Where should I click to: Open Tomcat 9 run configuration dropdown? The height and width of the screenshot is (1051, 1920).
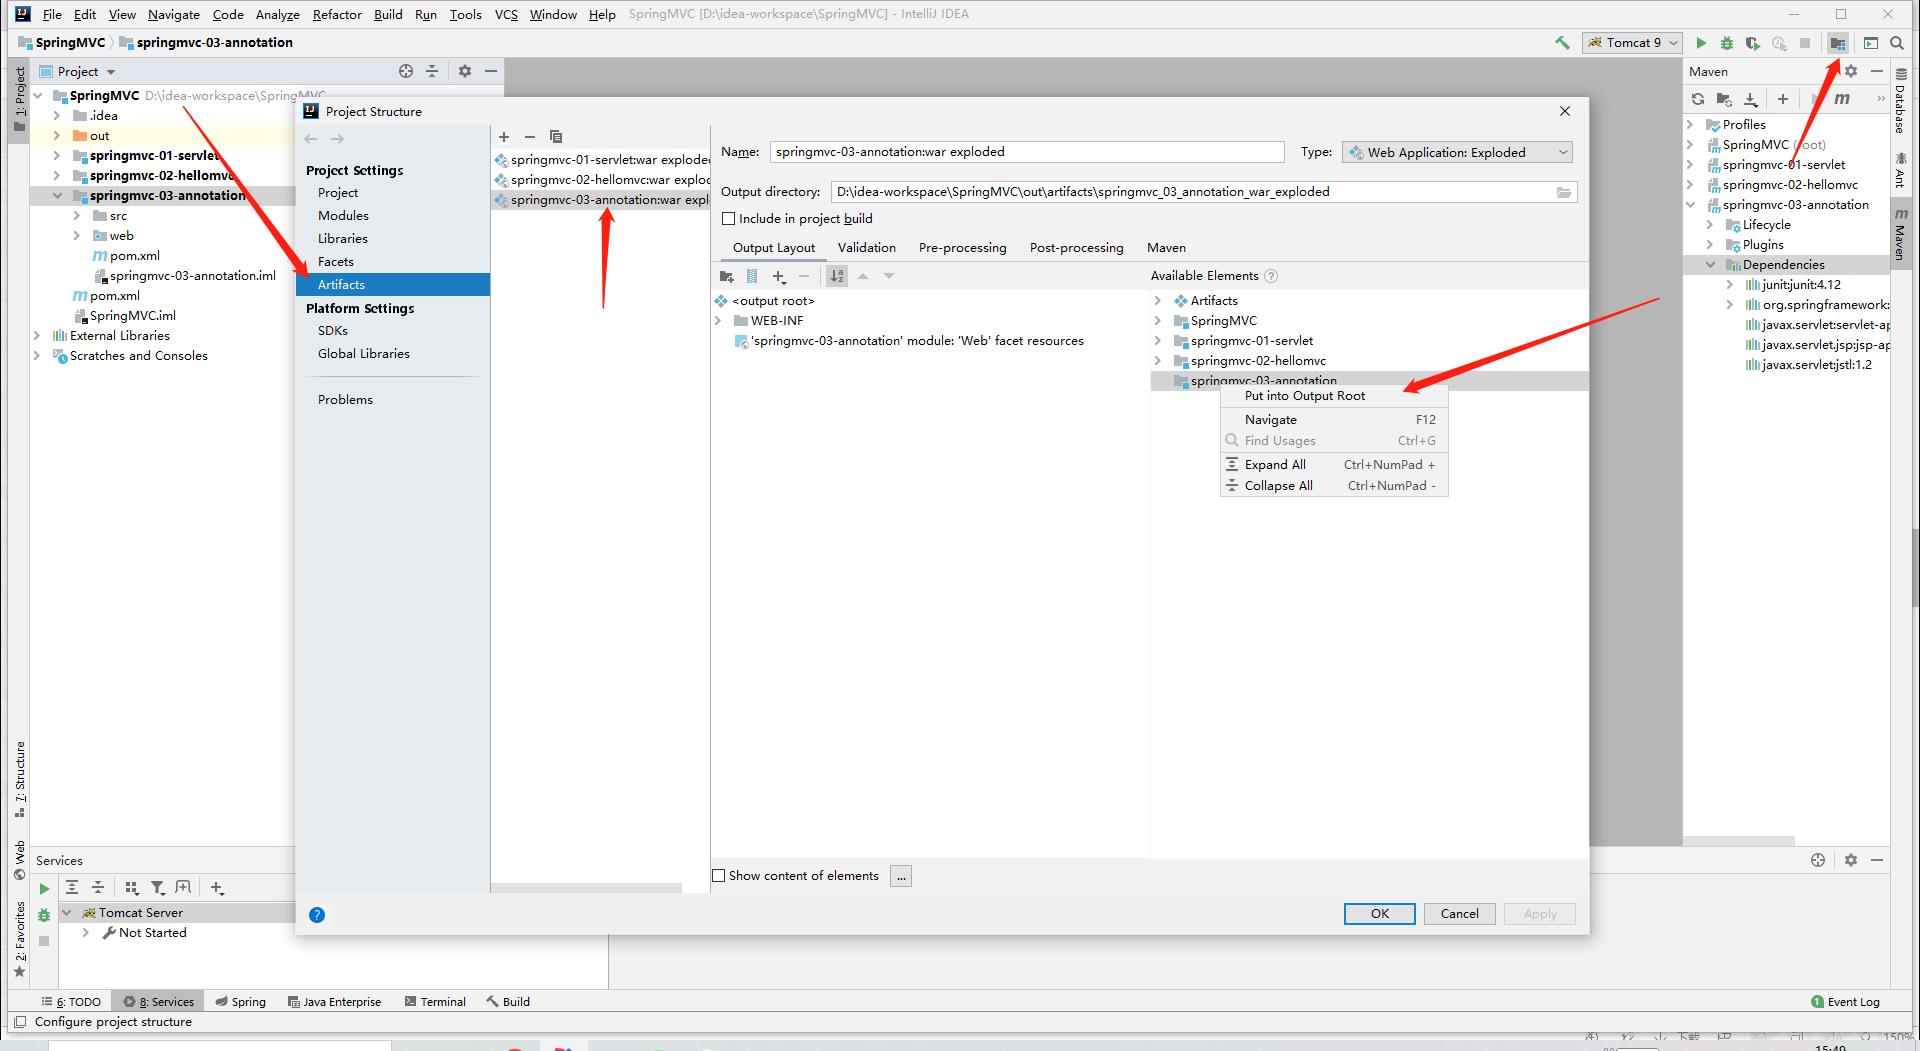click(x=1632, y=43)
